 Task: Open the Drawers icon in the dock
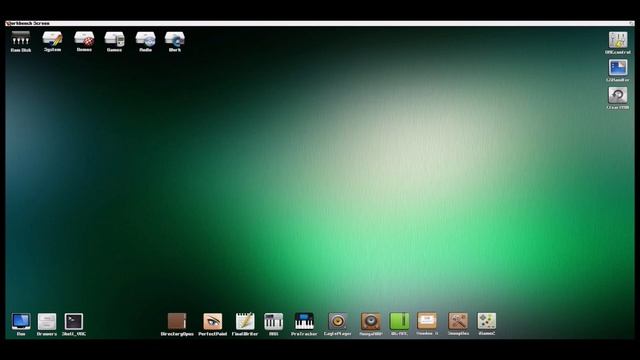coord(47,322)
